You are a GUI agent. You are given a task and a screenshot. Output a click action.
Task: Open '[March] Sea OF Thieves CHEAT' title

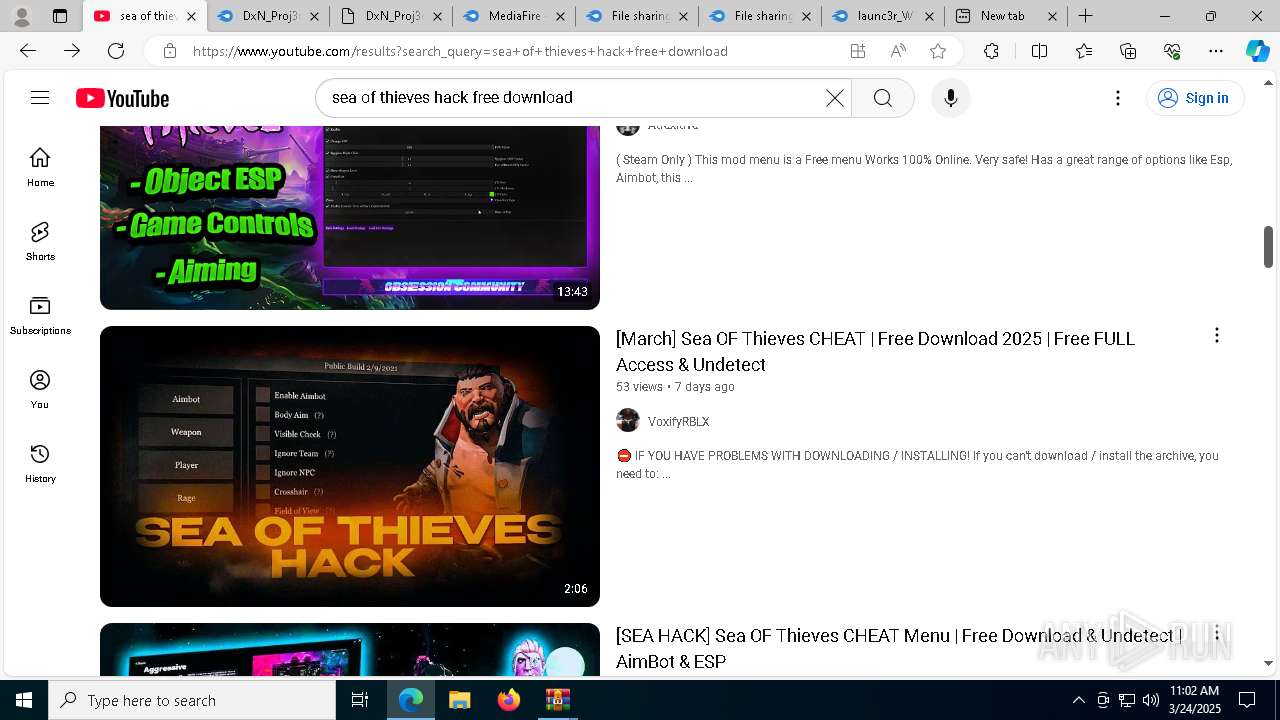(875, 351)
